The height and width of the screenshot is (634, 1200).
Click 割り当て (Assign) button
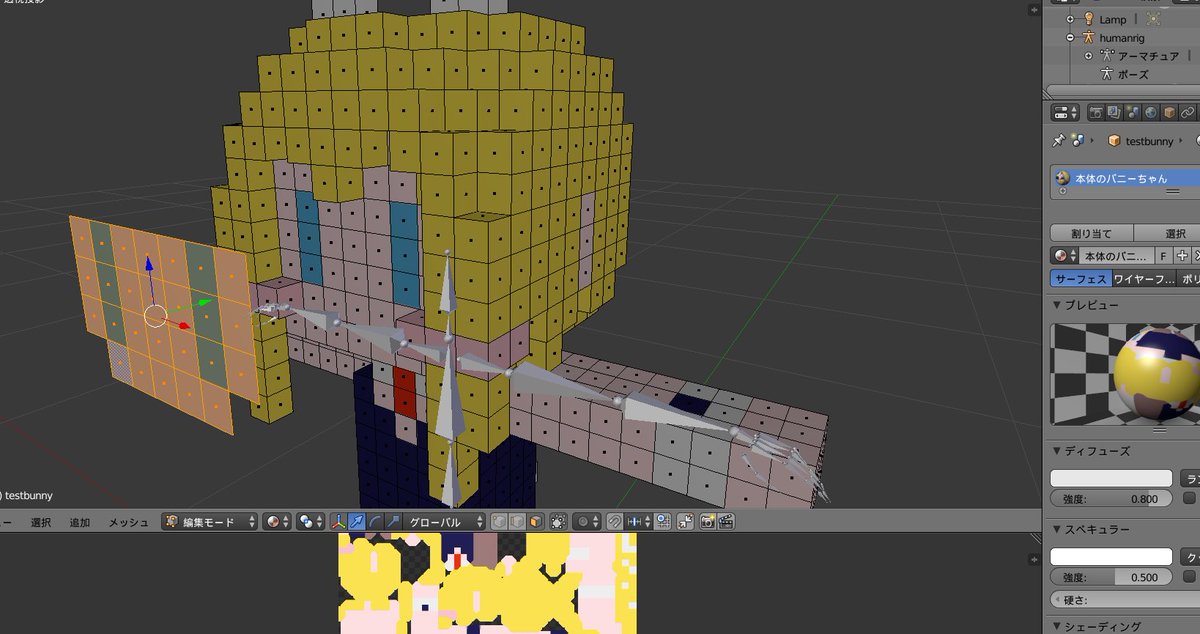(x=1091, y=233)
